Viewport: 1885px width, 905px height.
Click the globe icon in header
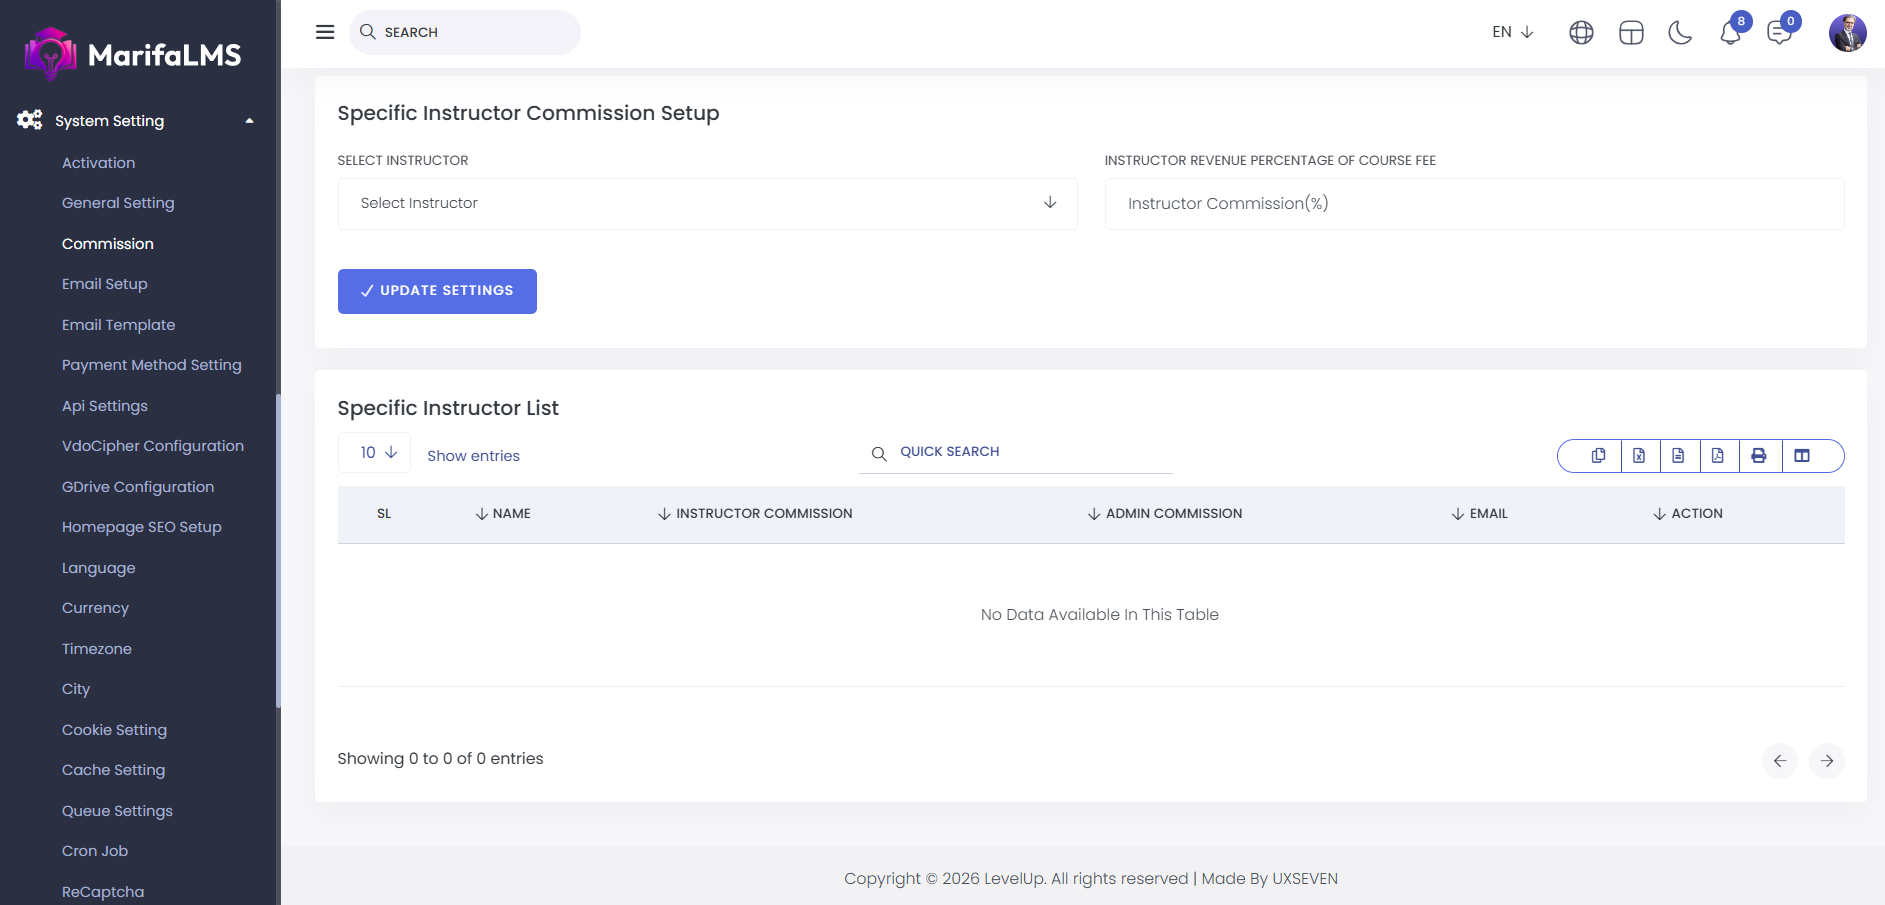coord(1581,33)
